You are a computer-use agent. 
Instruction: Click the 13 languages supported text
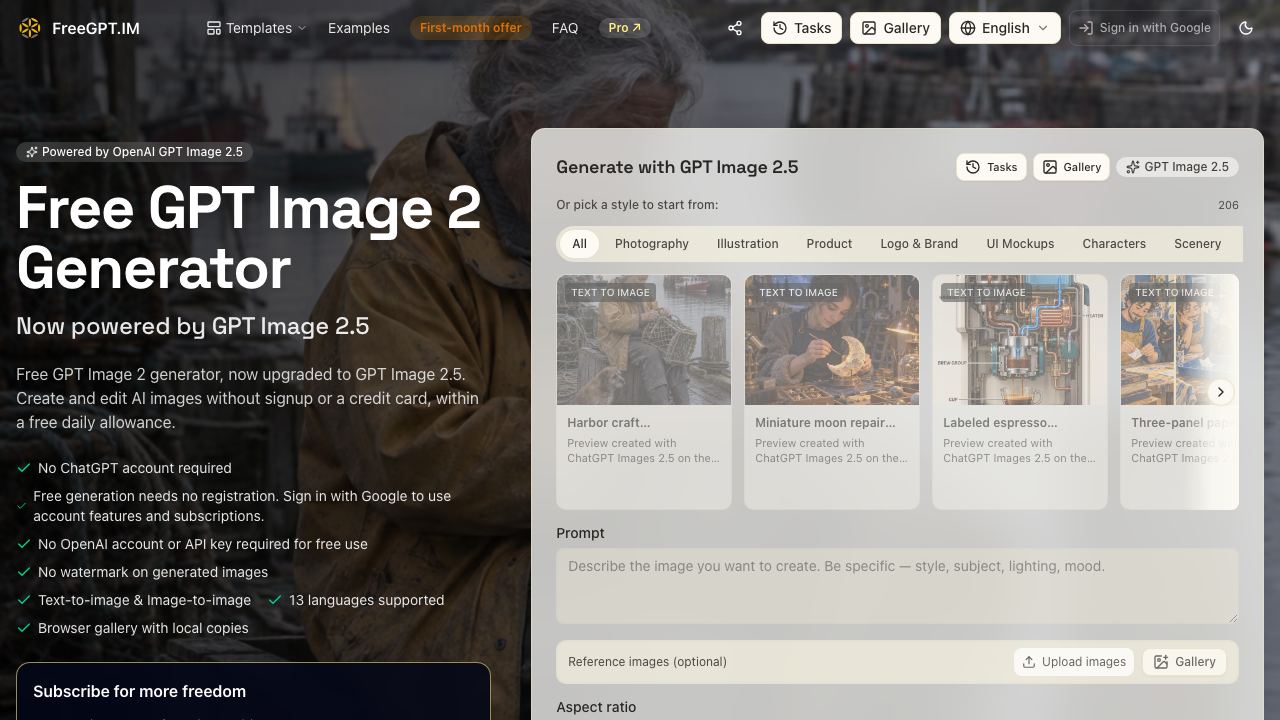pos(367,600)
